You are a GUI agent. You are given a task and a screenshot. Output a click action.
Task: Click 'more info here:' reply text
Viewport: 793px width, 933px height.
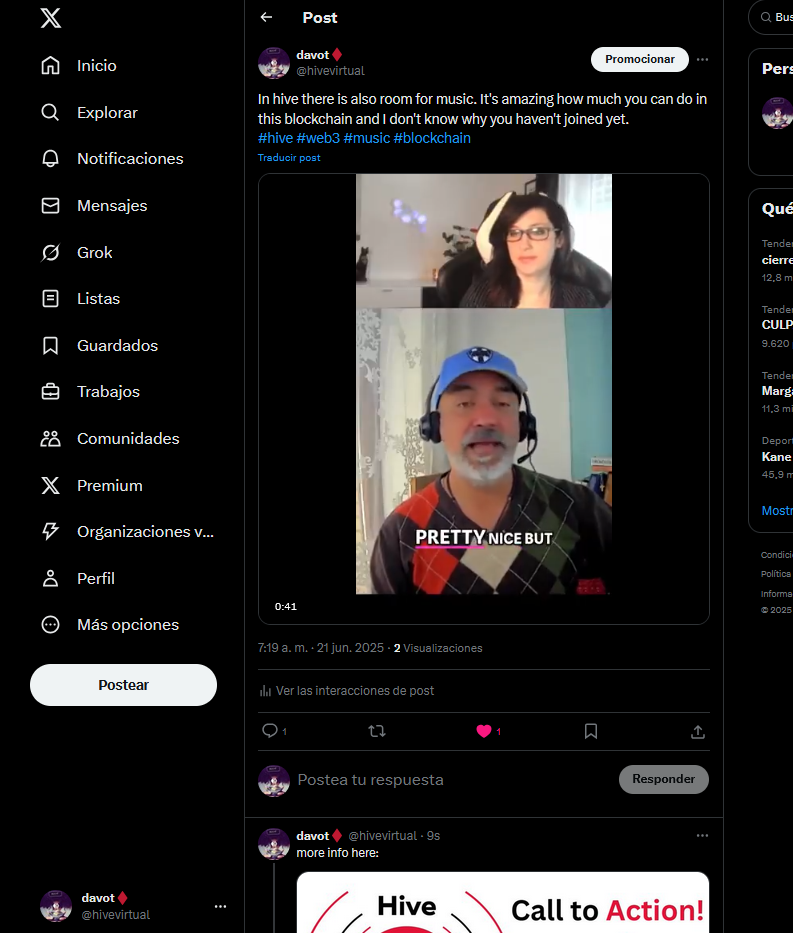click(x=337, y=853)
